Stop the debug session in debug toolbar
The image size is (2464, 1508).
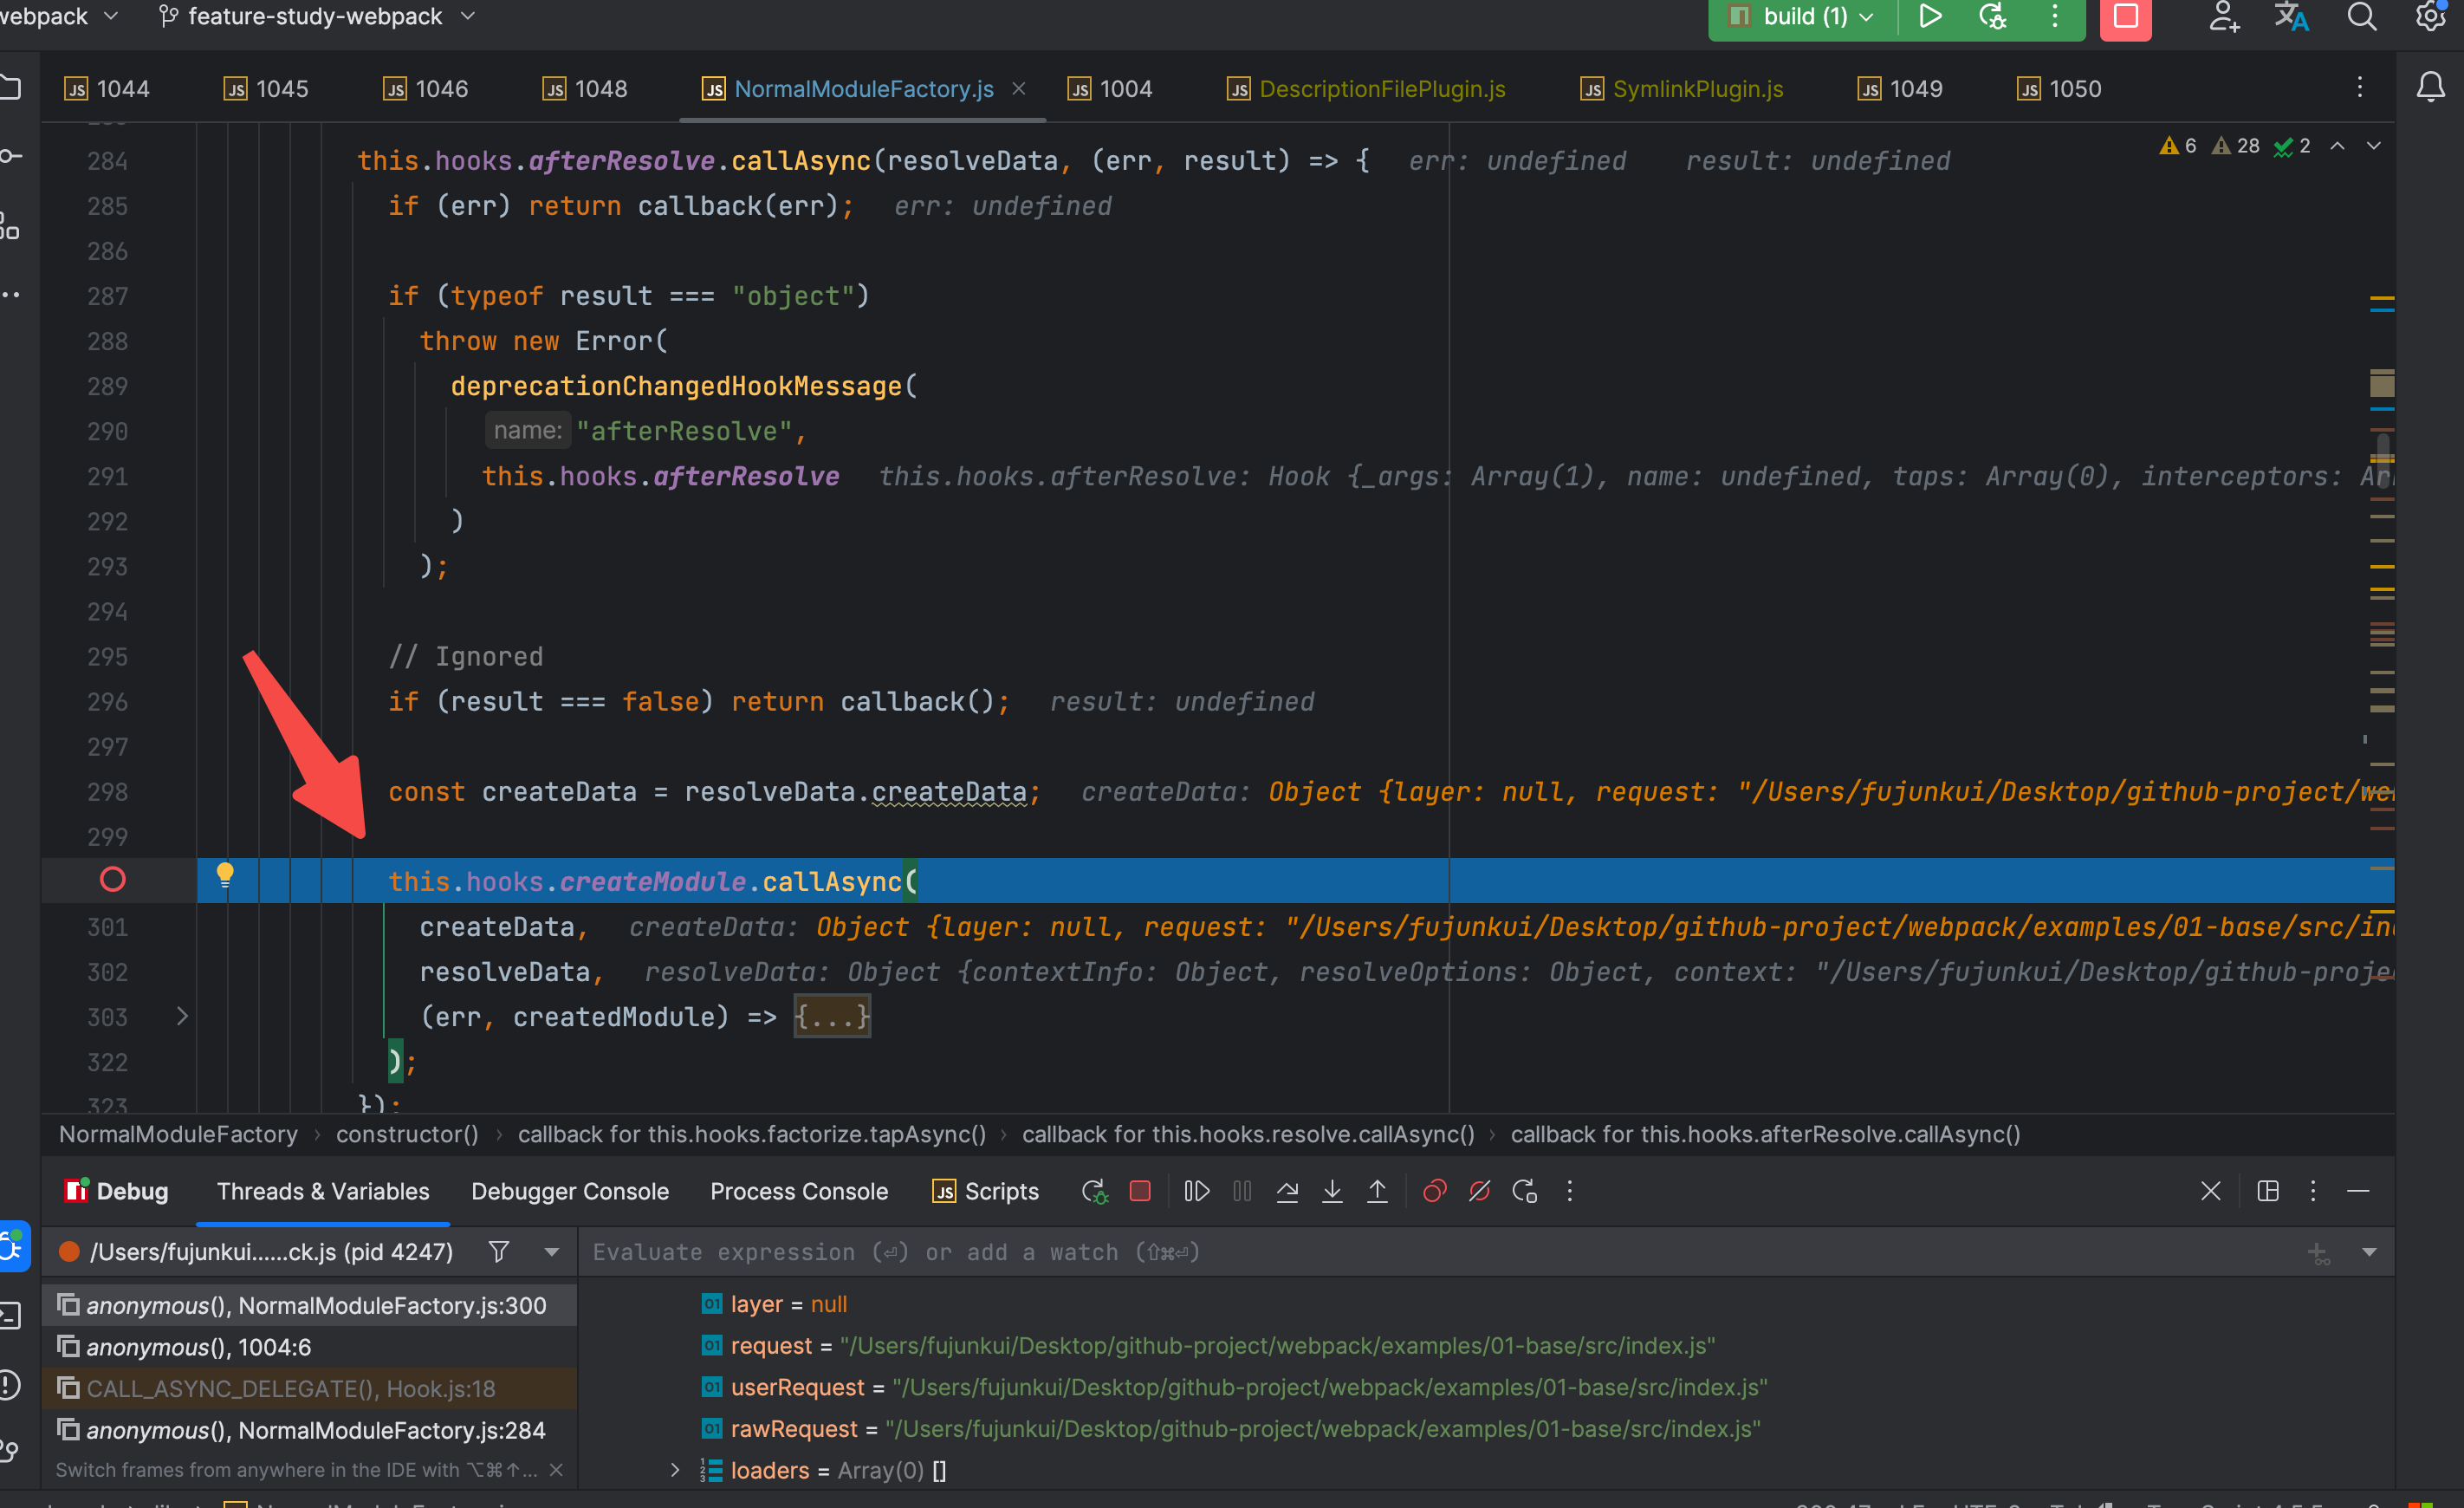pos(1140,1191)
